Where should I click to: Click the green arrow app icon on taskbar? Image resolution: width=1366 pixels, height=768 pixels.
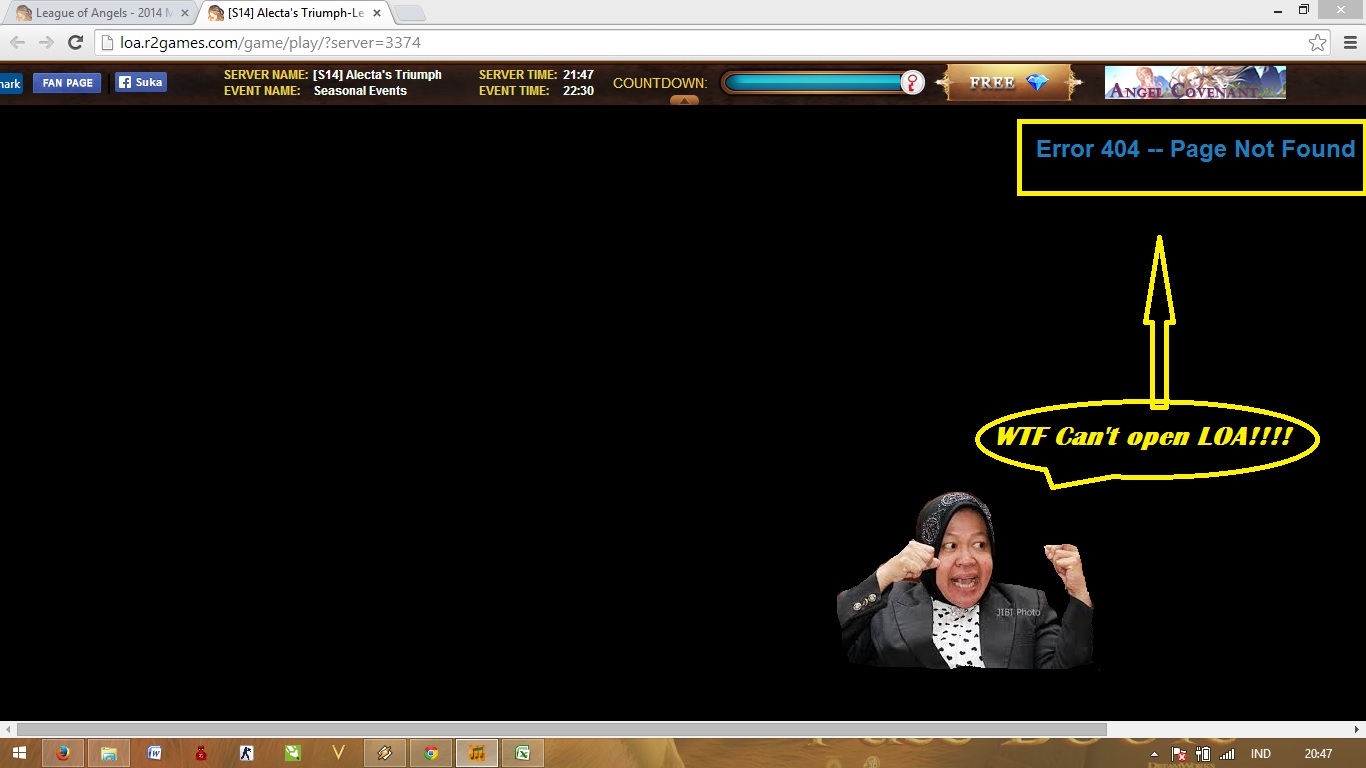[x=293, y=753]
